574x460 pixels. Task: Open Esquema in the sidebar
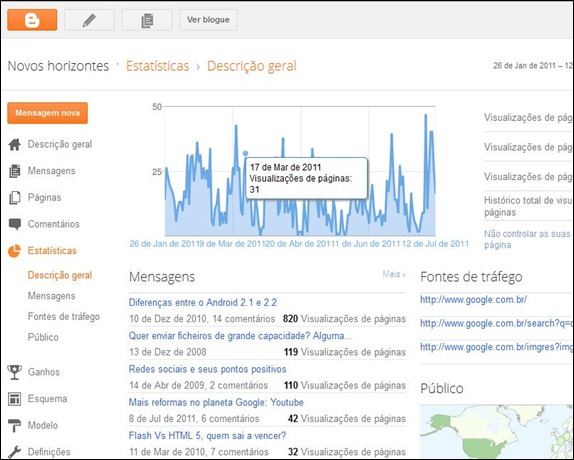(x=47, y=399)
